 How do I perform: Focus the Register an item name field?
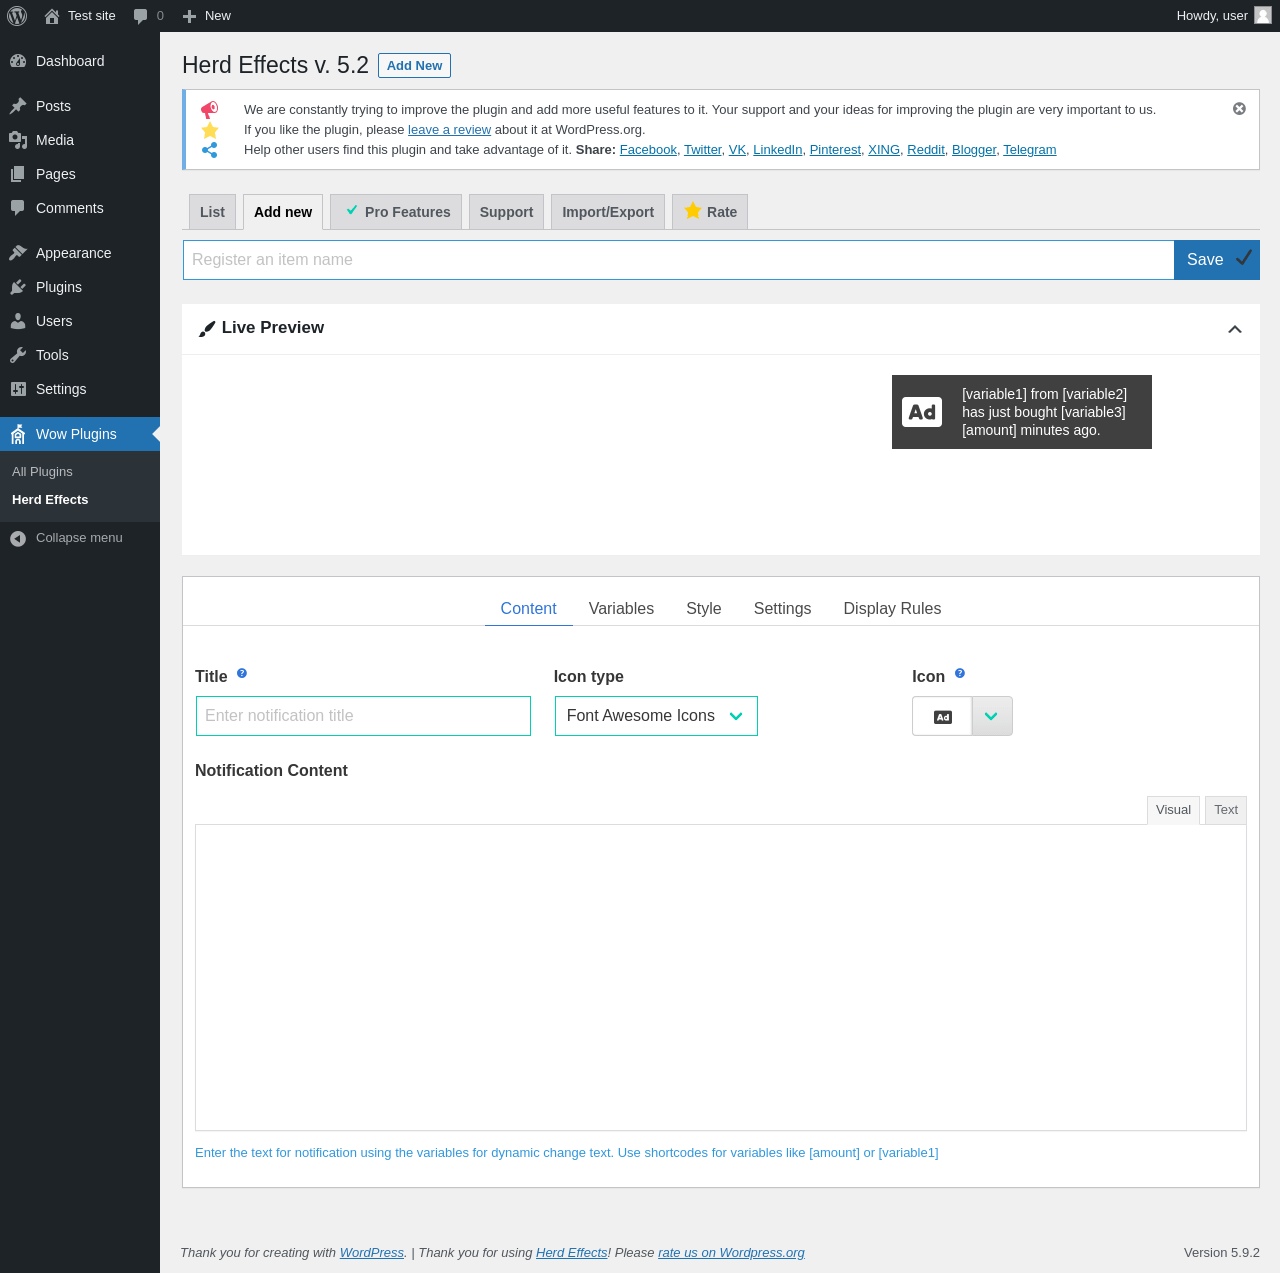[679, 260]
